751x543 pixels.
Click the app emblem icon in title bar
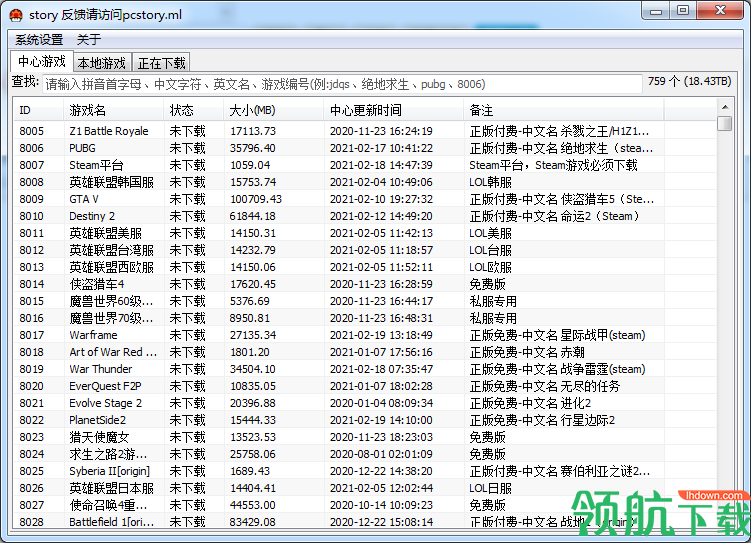coord(16,15)
